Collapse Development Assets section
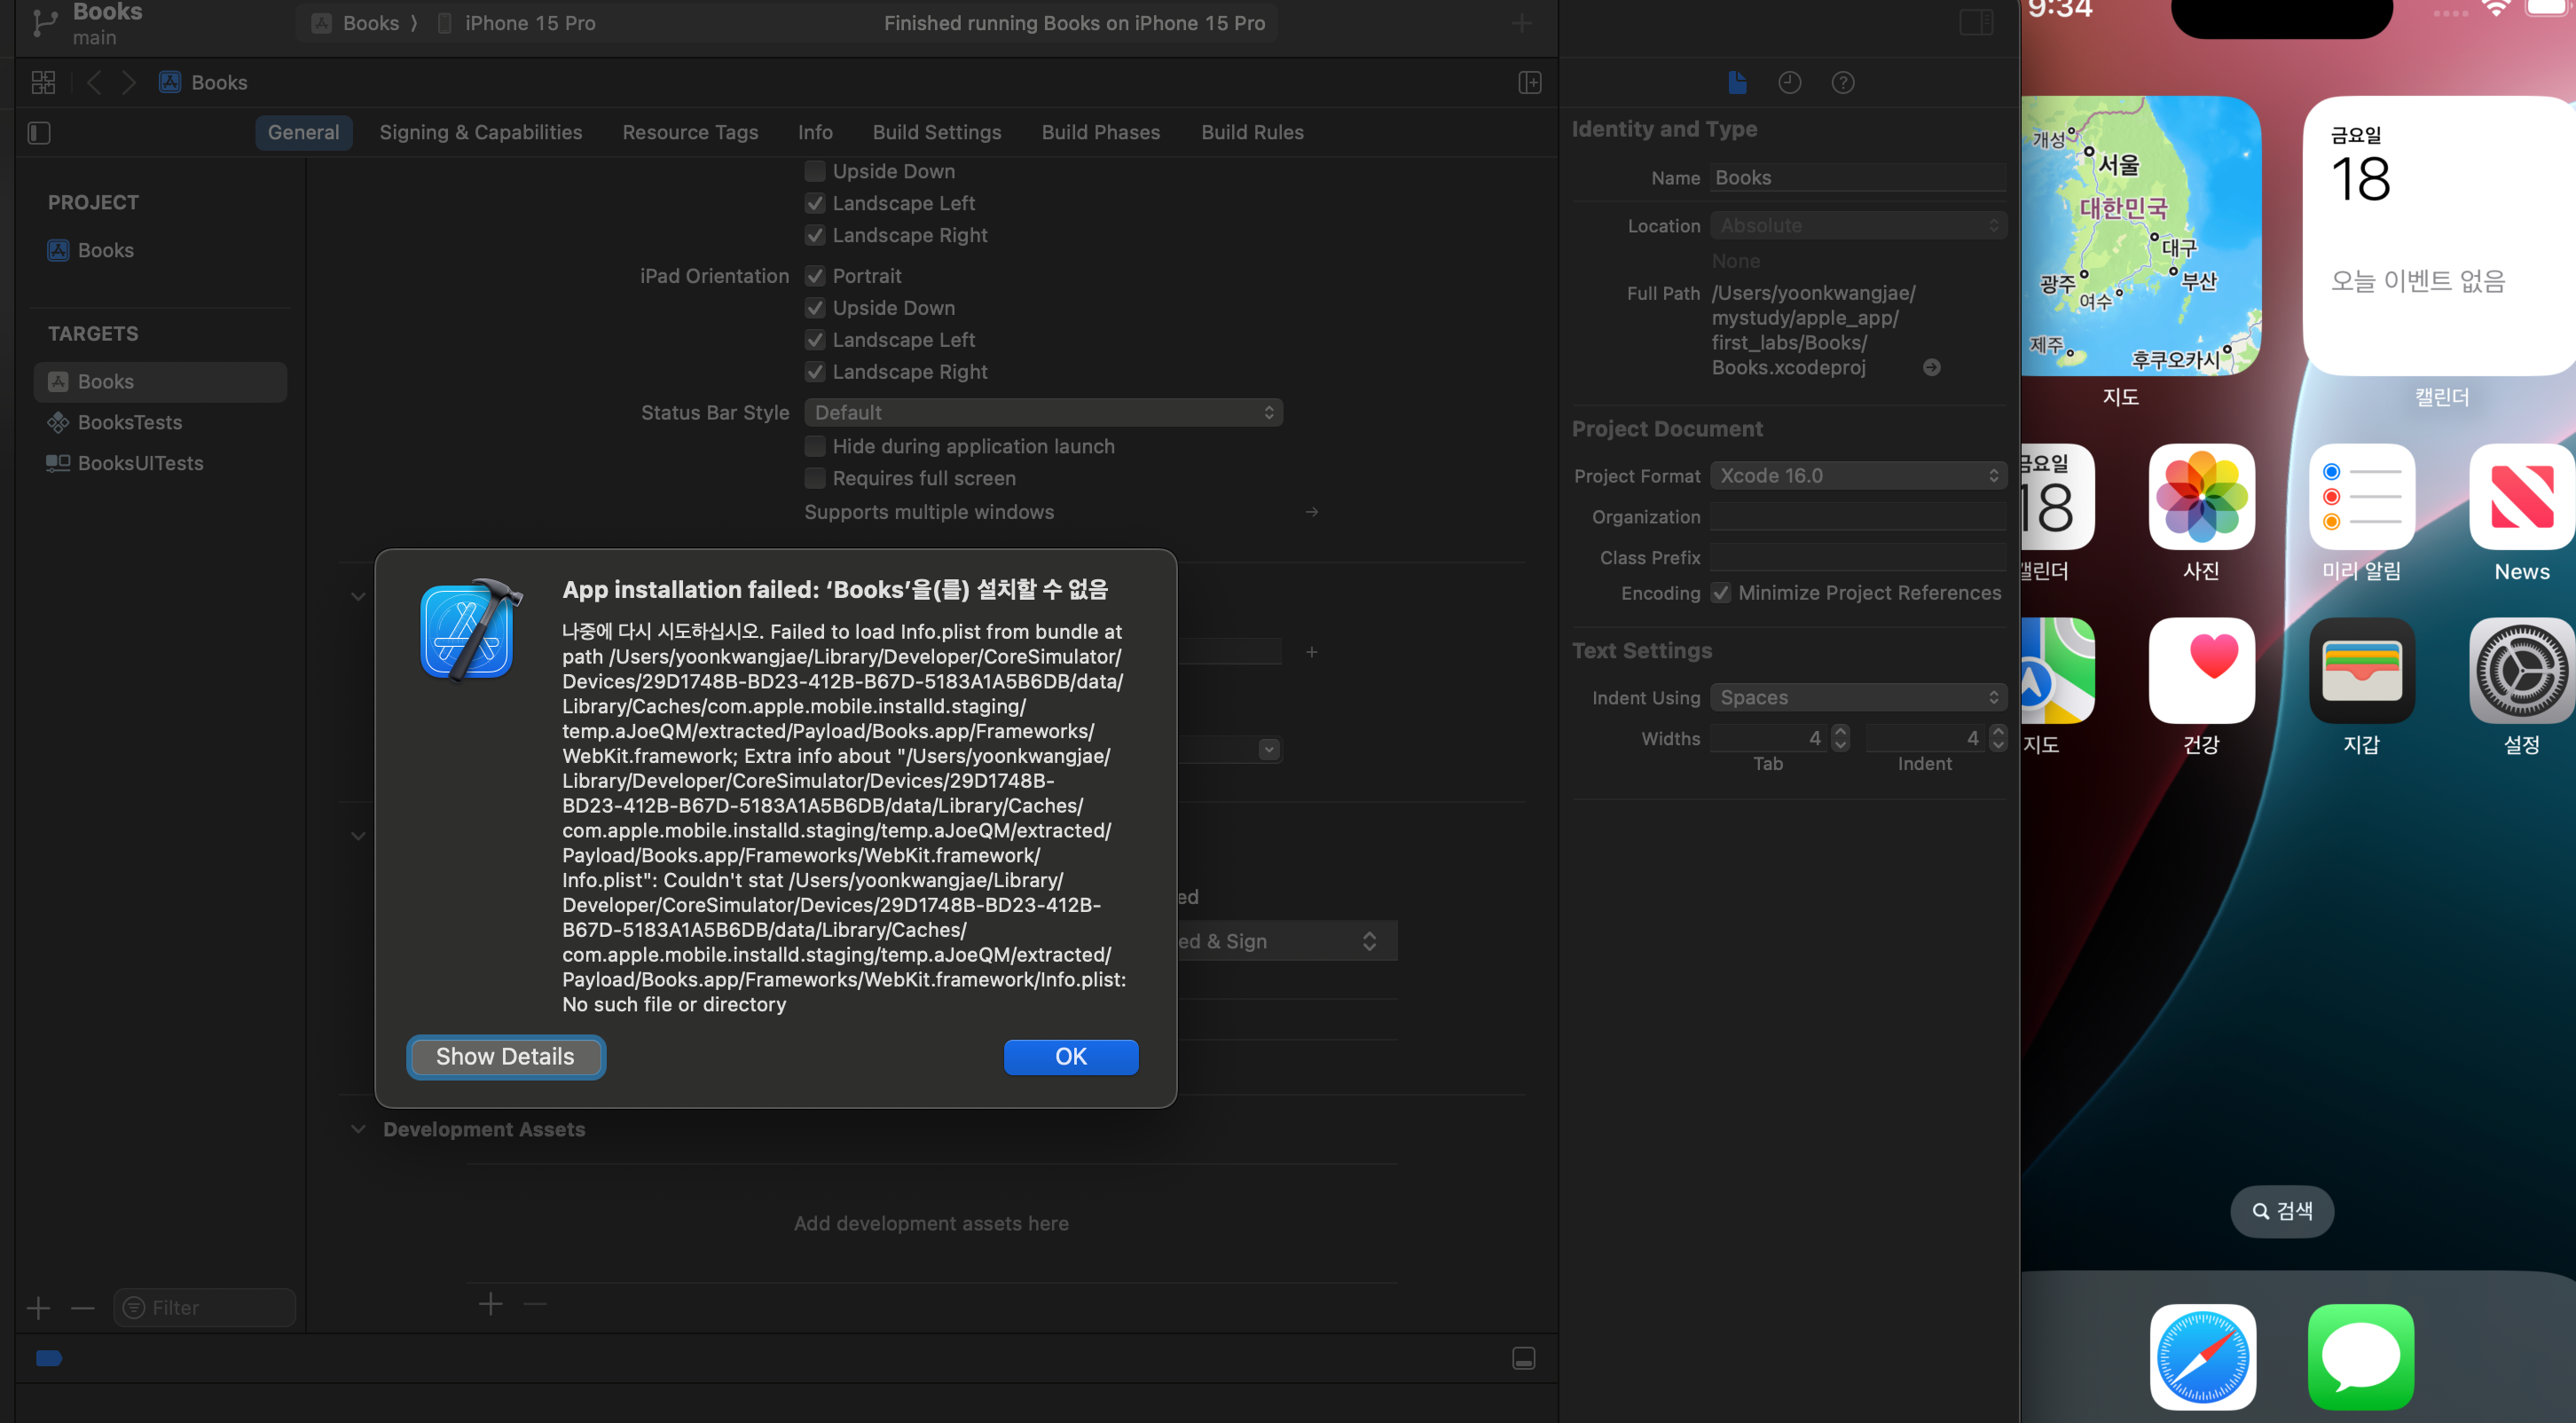The image size is (2576, 1423). pyautogui.click(x=358, y=1129)
